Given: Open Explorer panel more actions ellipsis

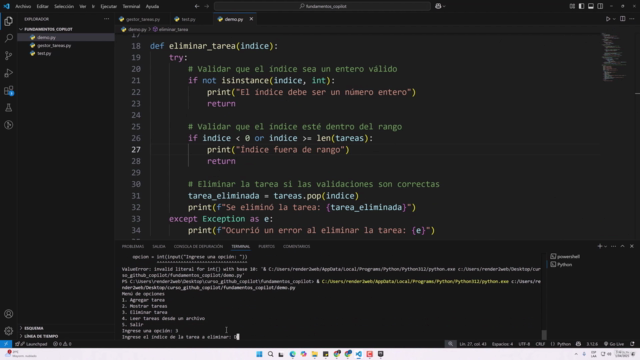Looking at the screenshot, I should 106,19.
